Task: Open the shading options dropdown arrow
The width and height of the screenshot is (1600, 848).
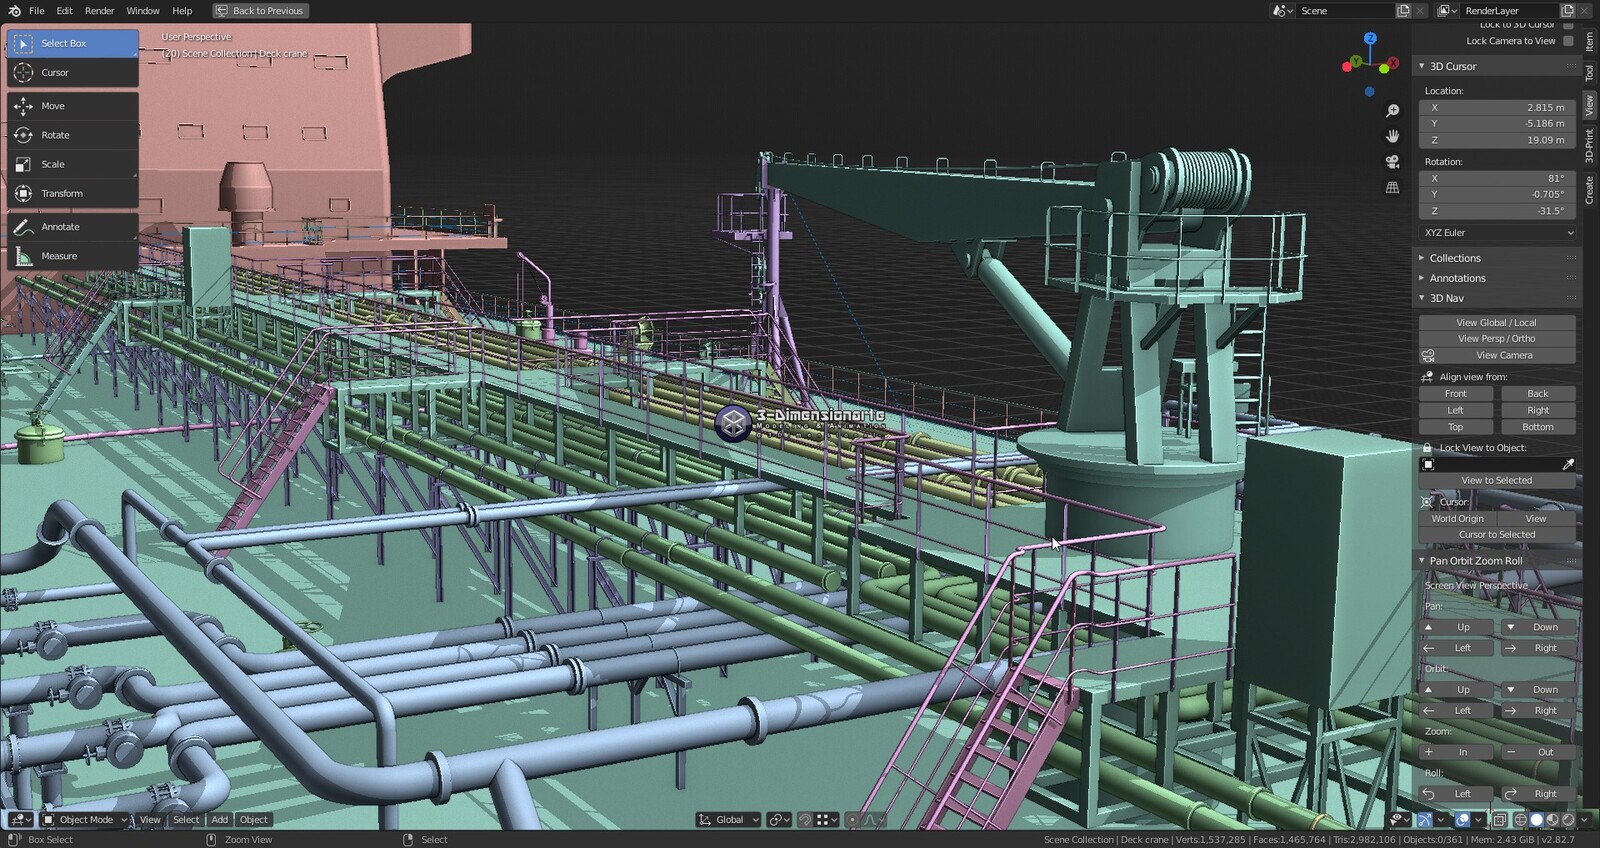Action: (x=1584, y=819)
